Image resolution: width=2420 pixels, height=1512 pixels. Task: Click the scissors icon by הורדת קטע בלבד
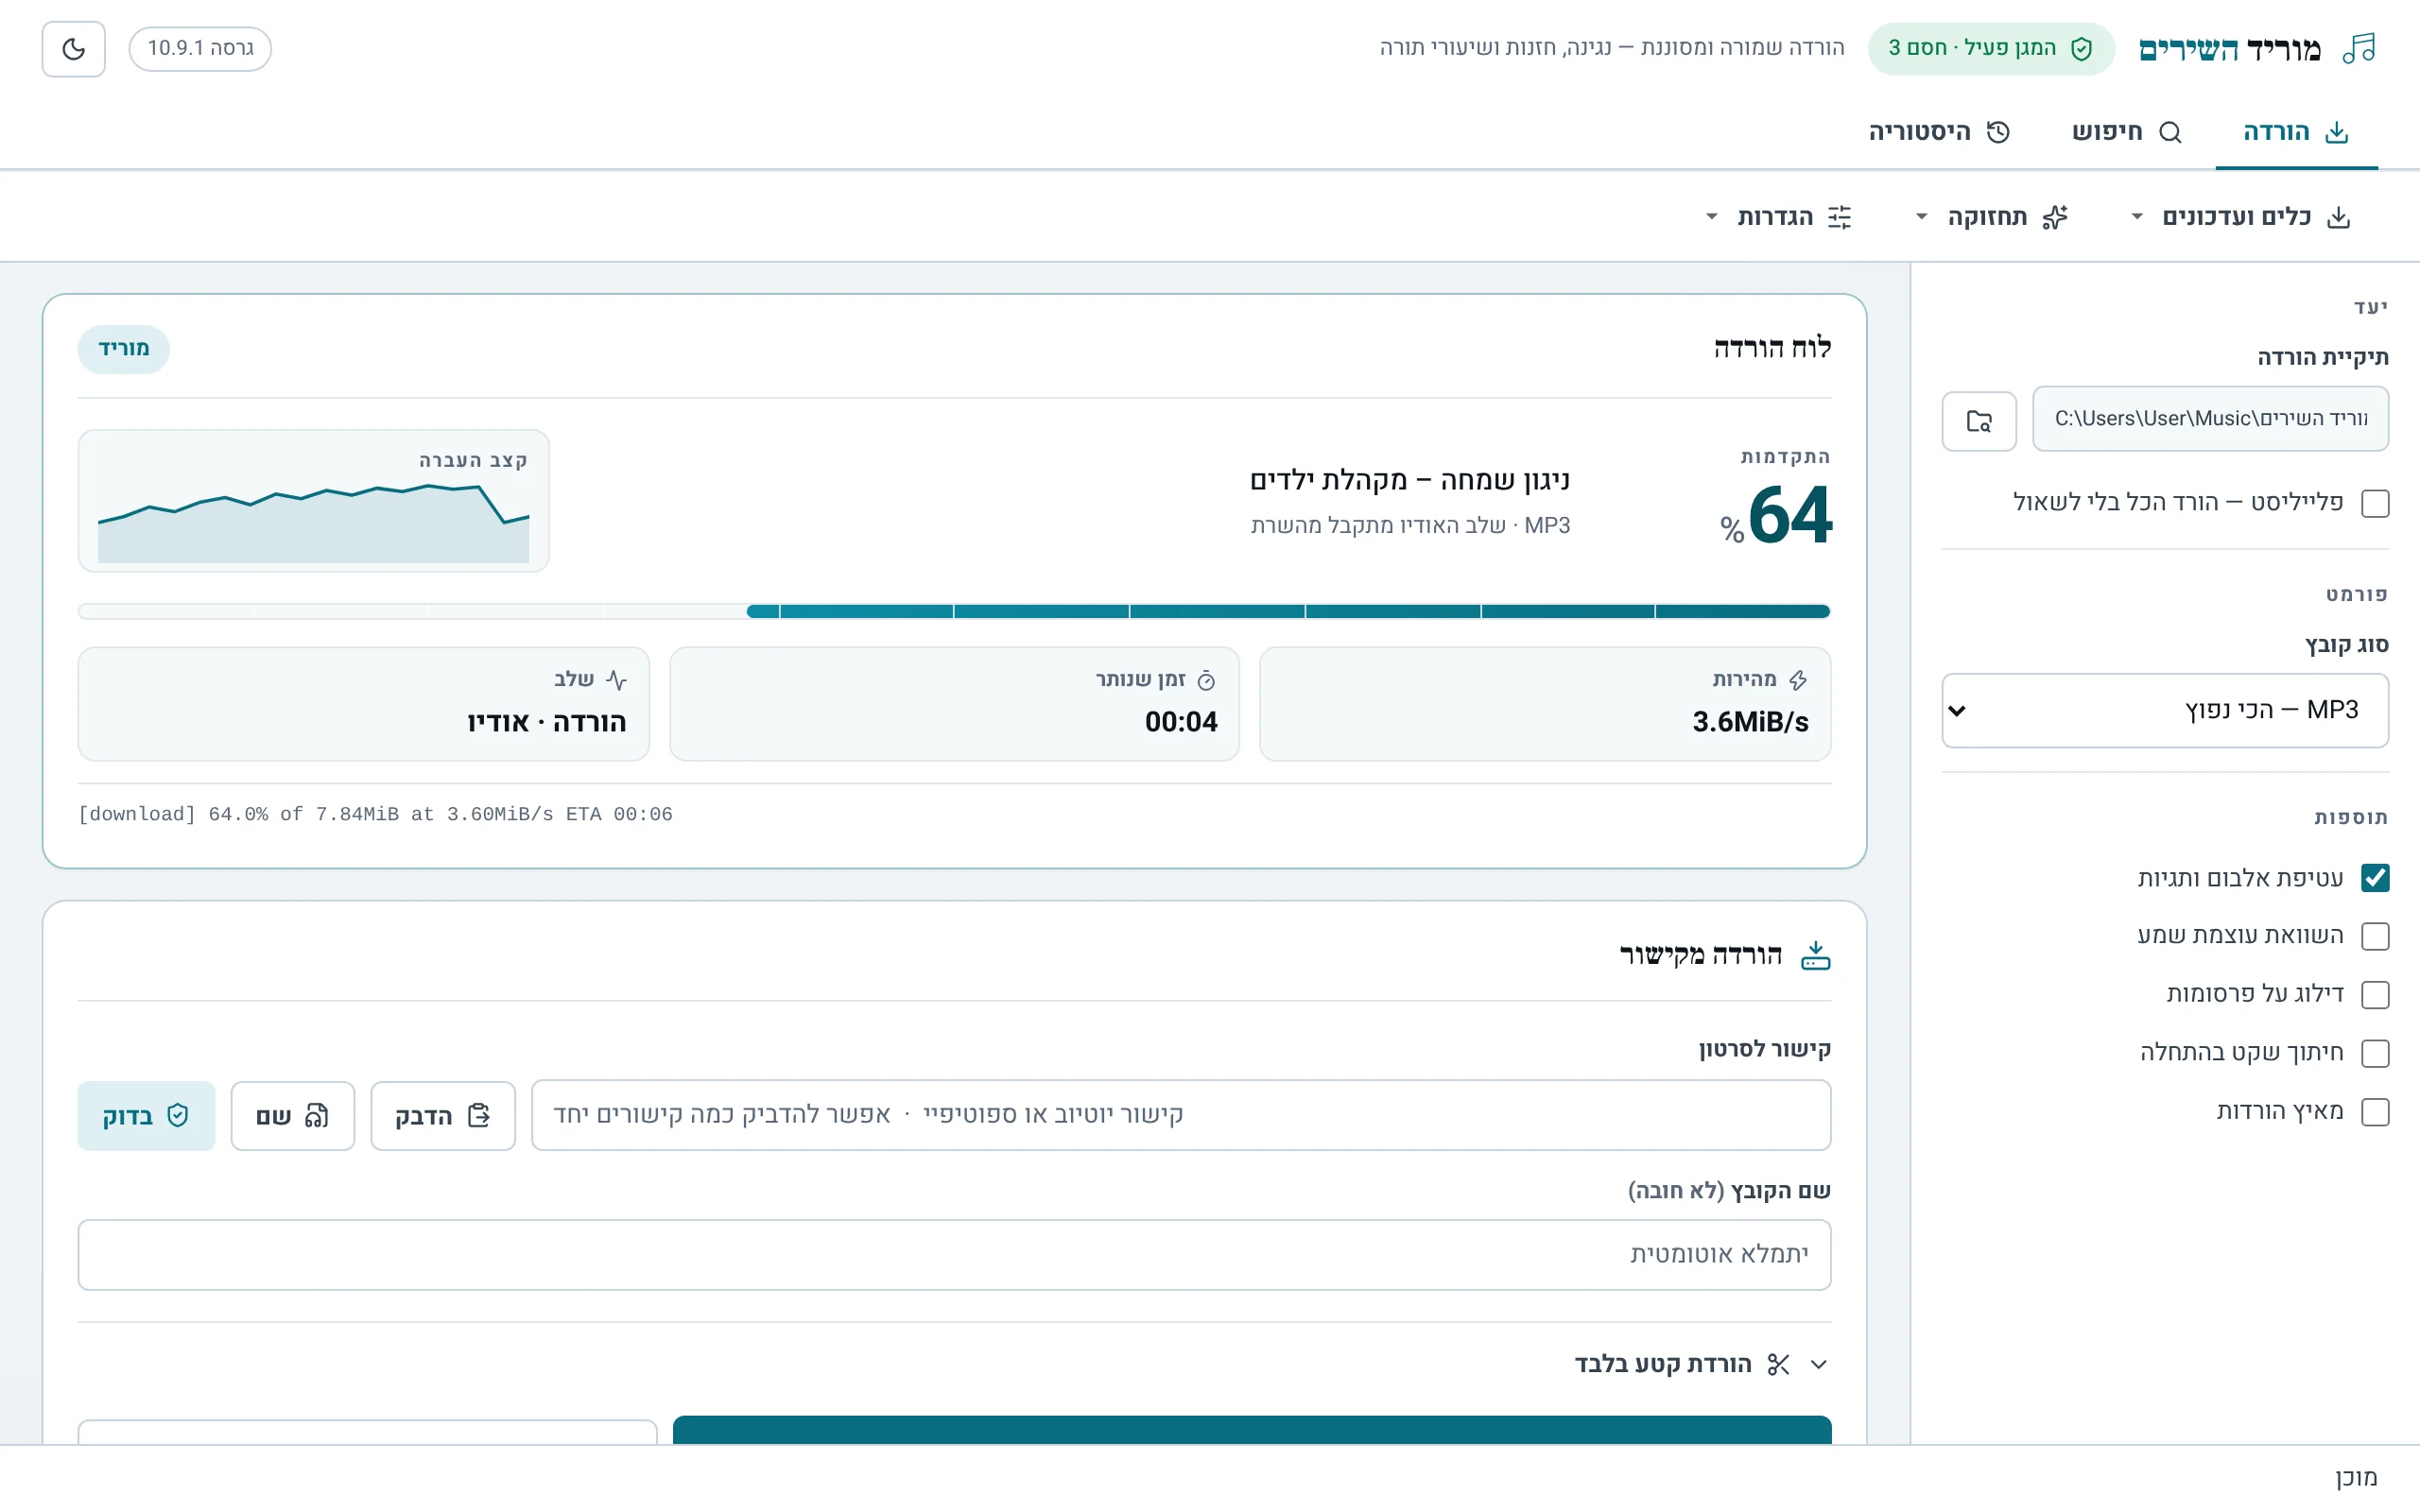1778,1364
